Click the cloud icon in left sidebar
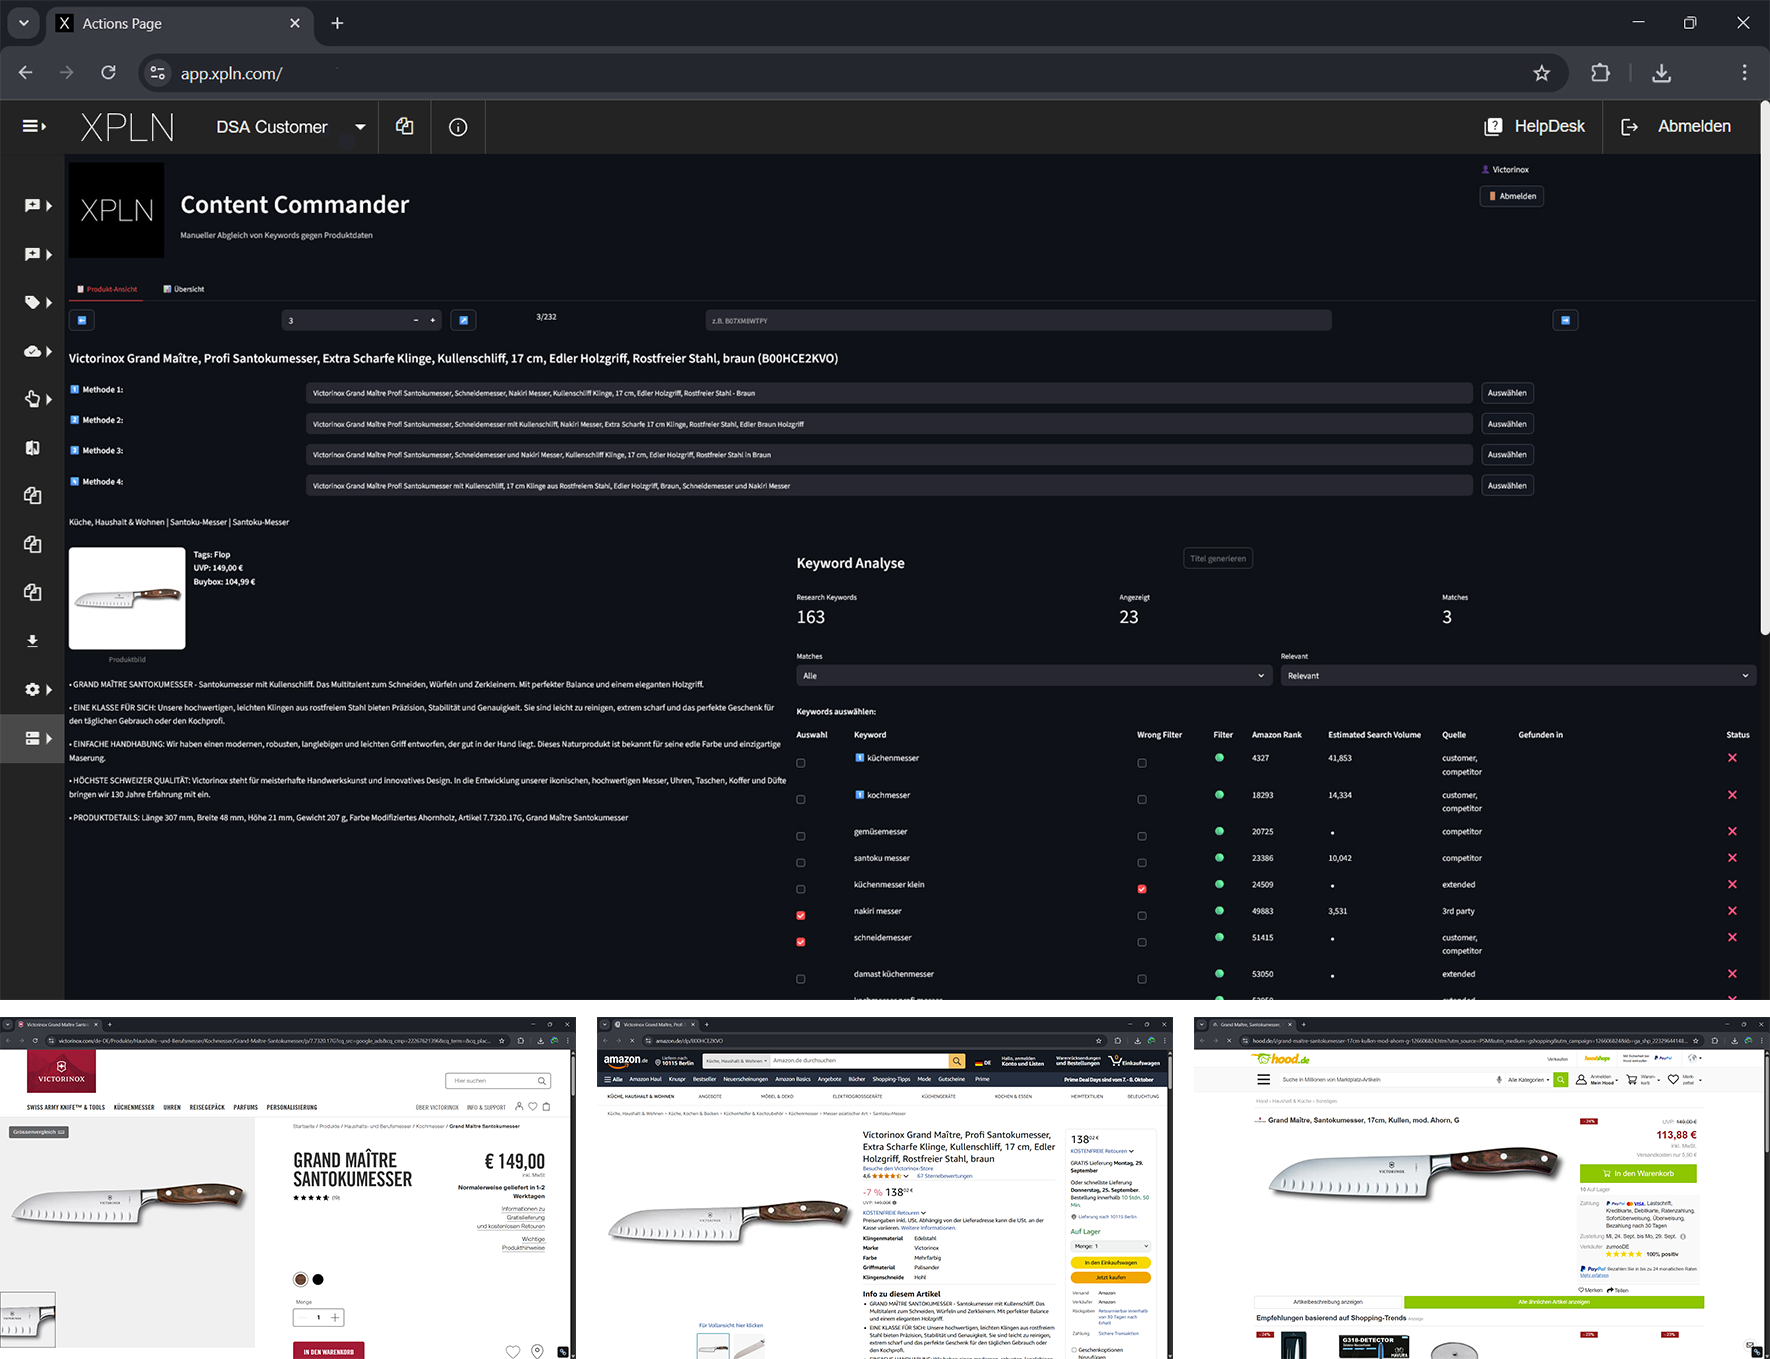1770x1359 pixels. point(33,351)
